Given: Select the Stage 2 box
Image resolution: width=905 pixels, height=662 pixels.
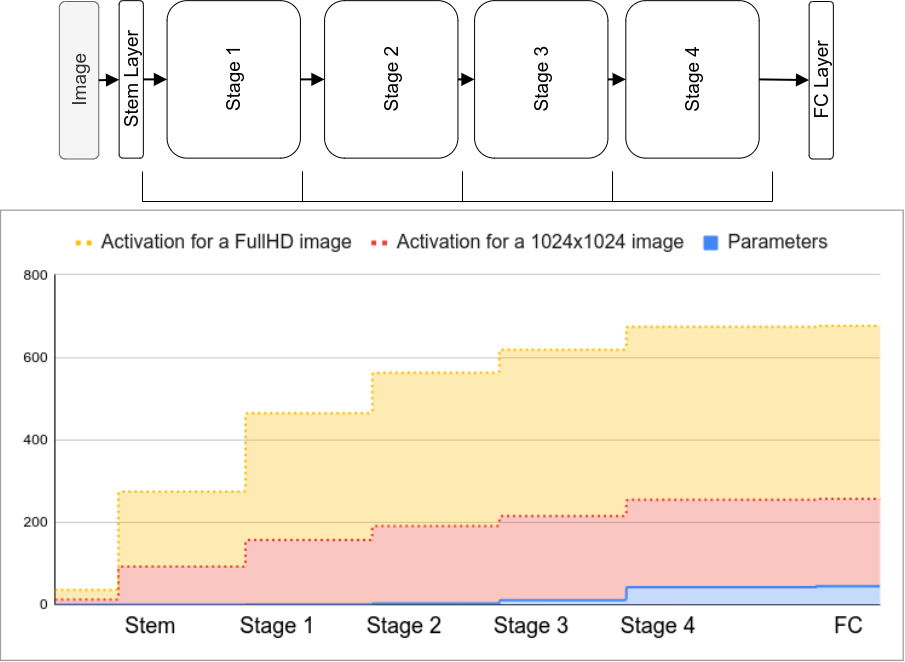Looking at the screenshot, I should tap(391, 79).
